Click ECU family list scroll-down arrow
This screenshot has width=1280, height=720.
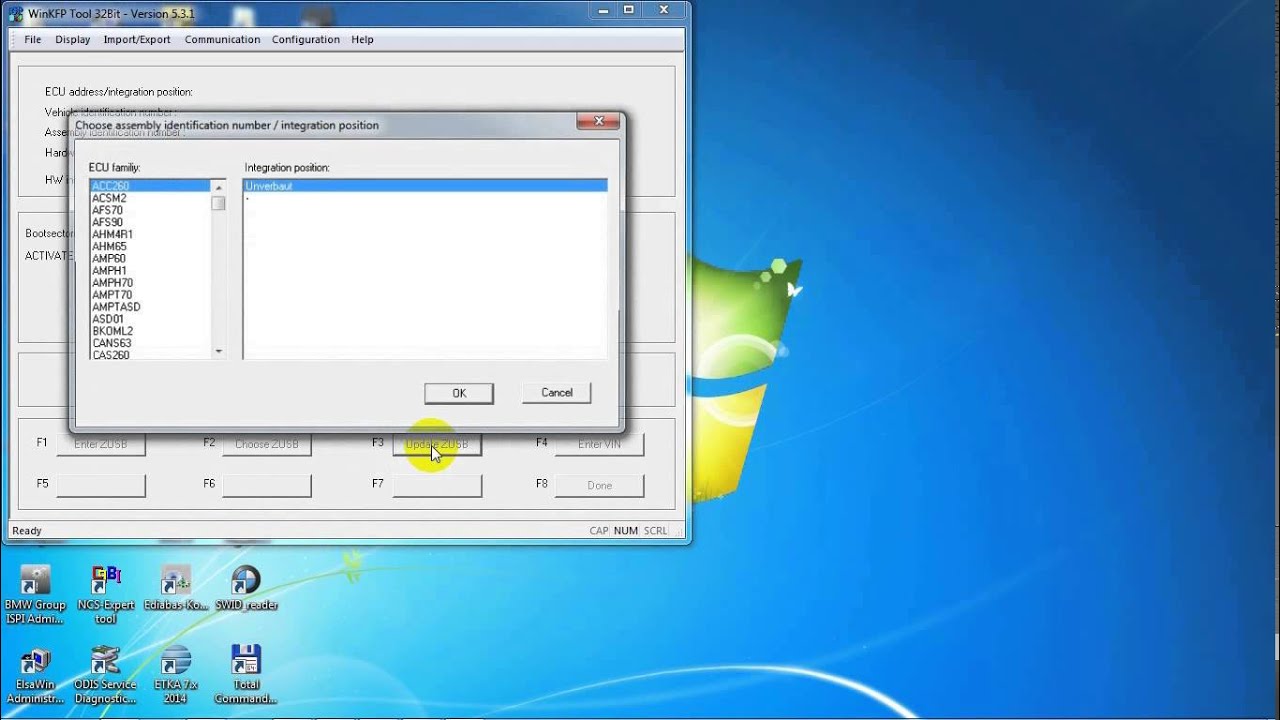(x=218, y=351)
